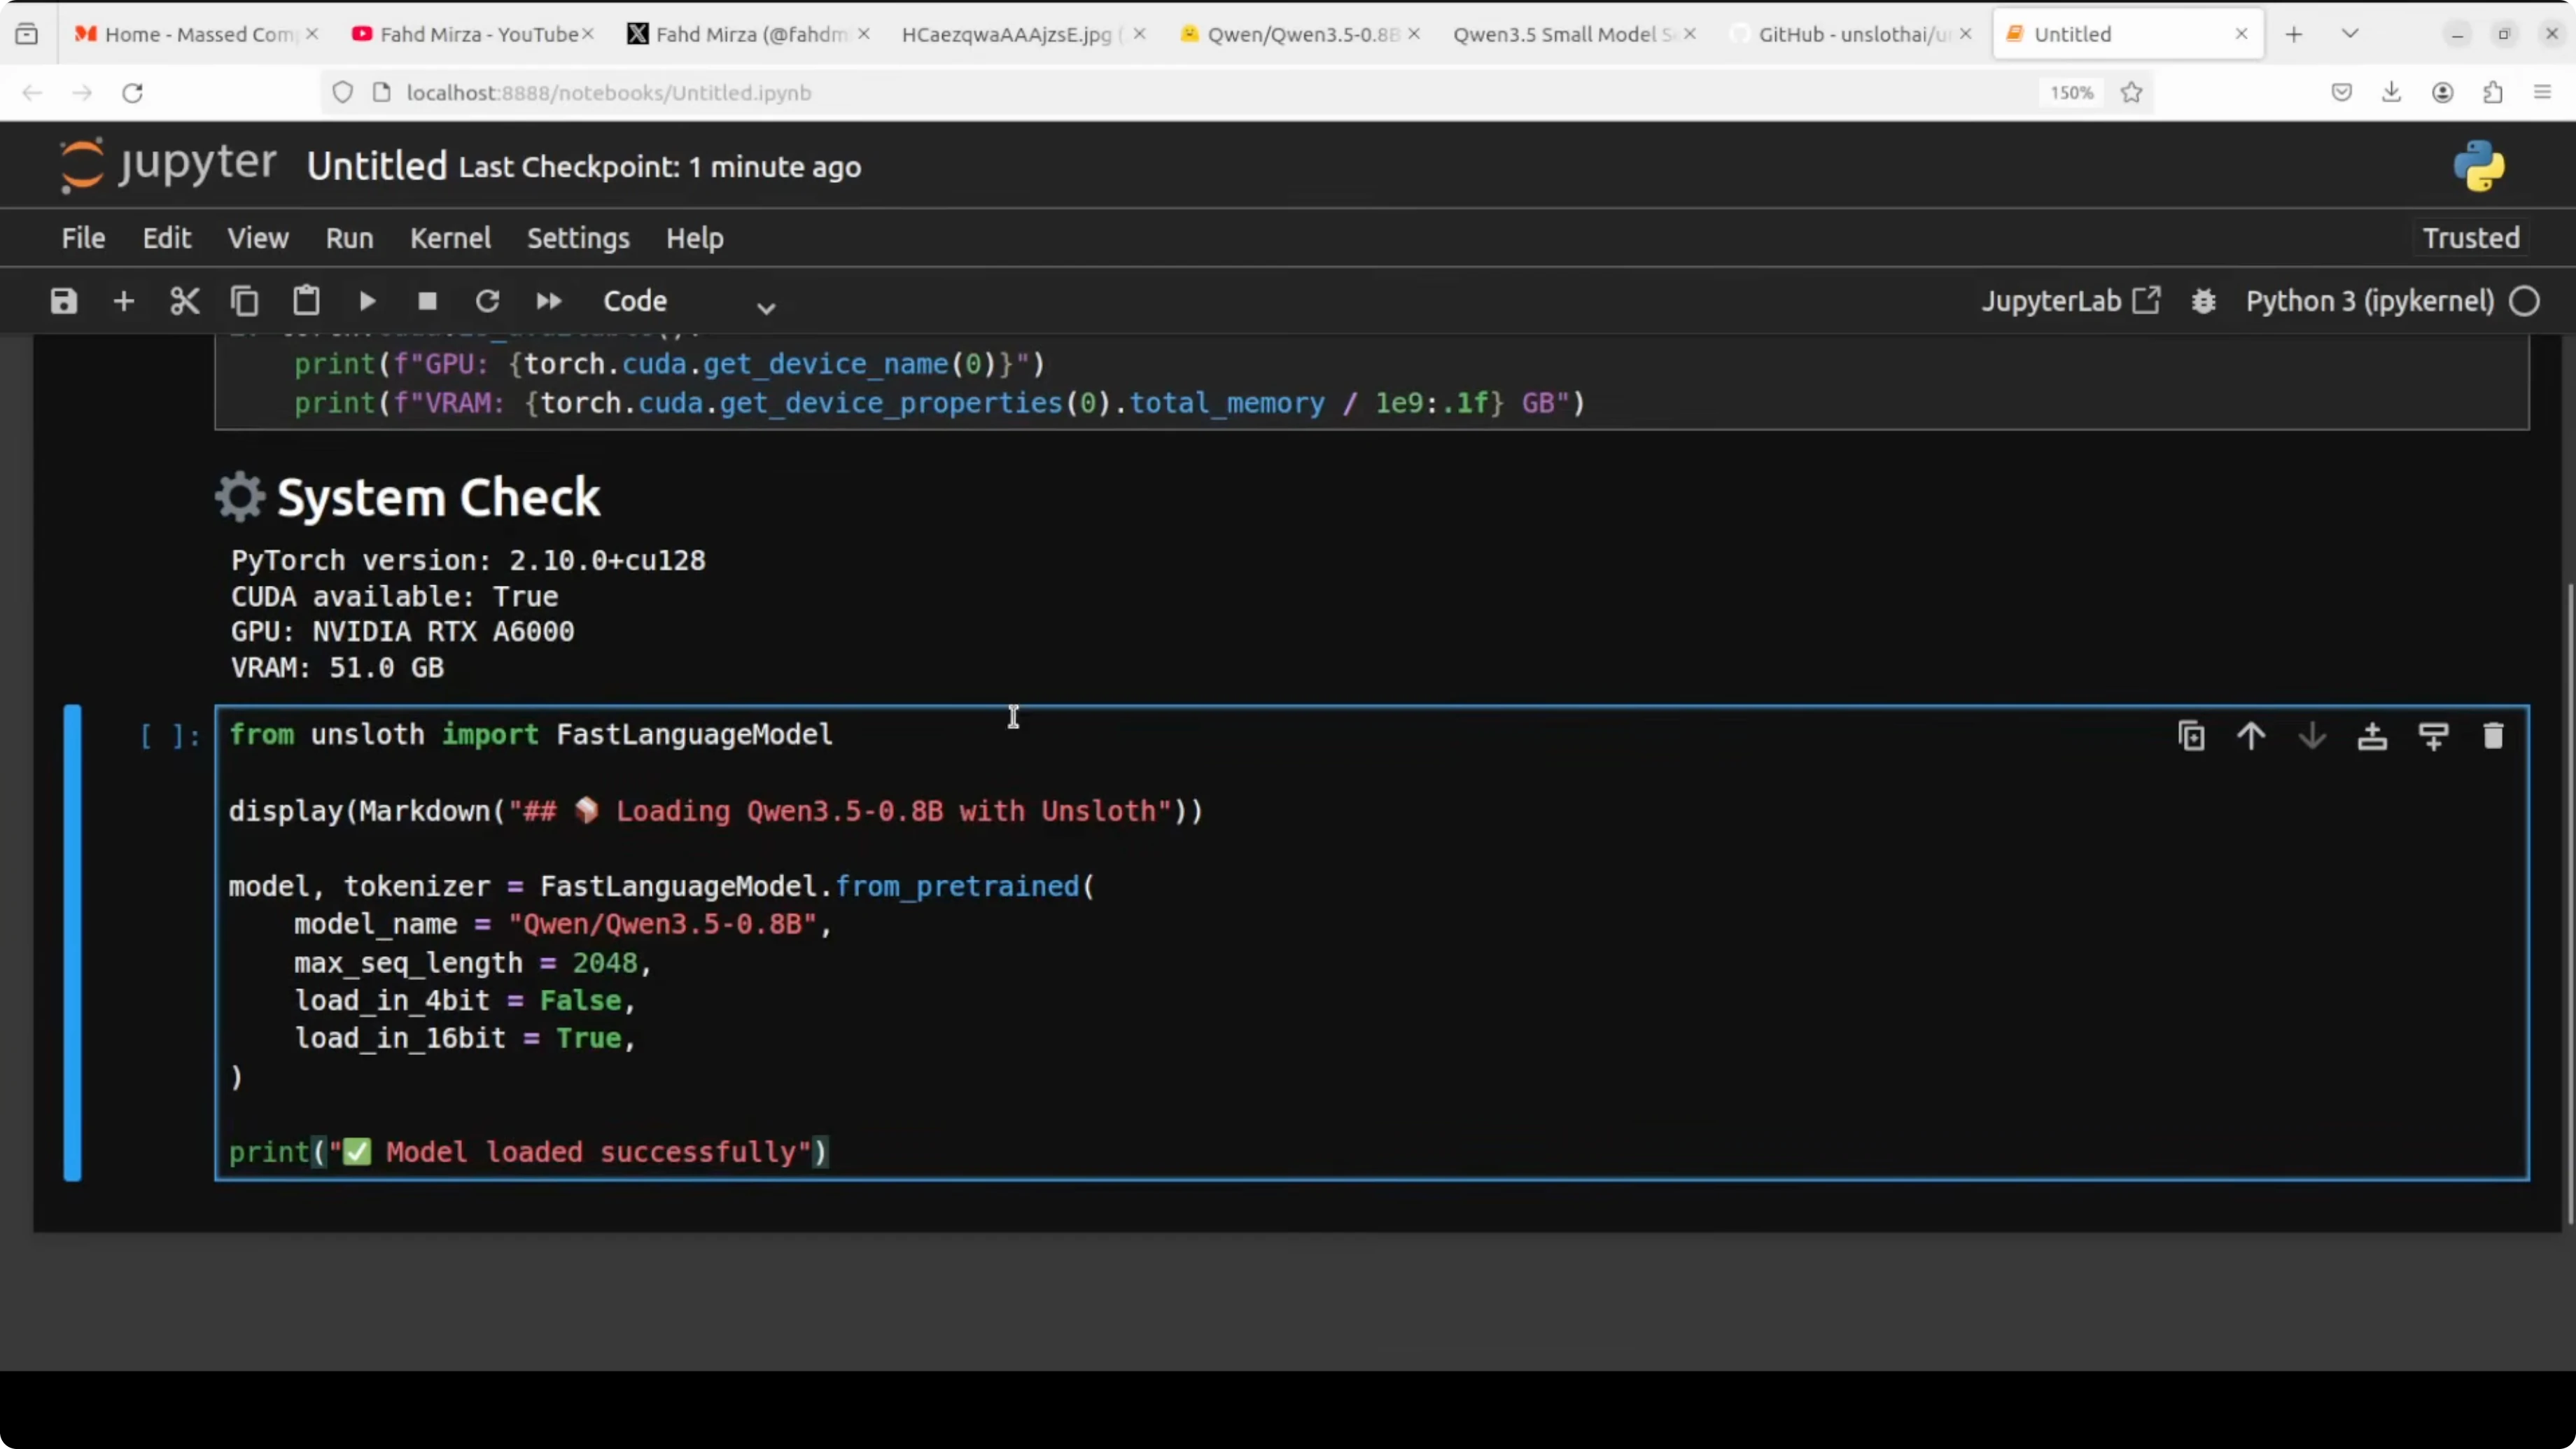
Task: Click the Trusted notebook status
Action: coord(2469,237)
